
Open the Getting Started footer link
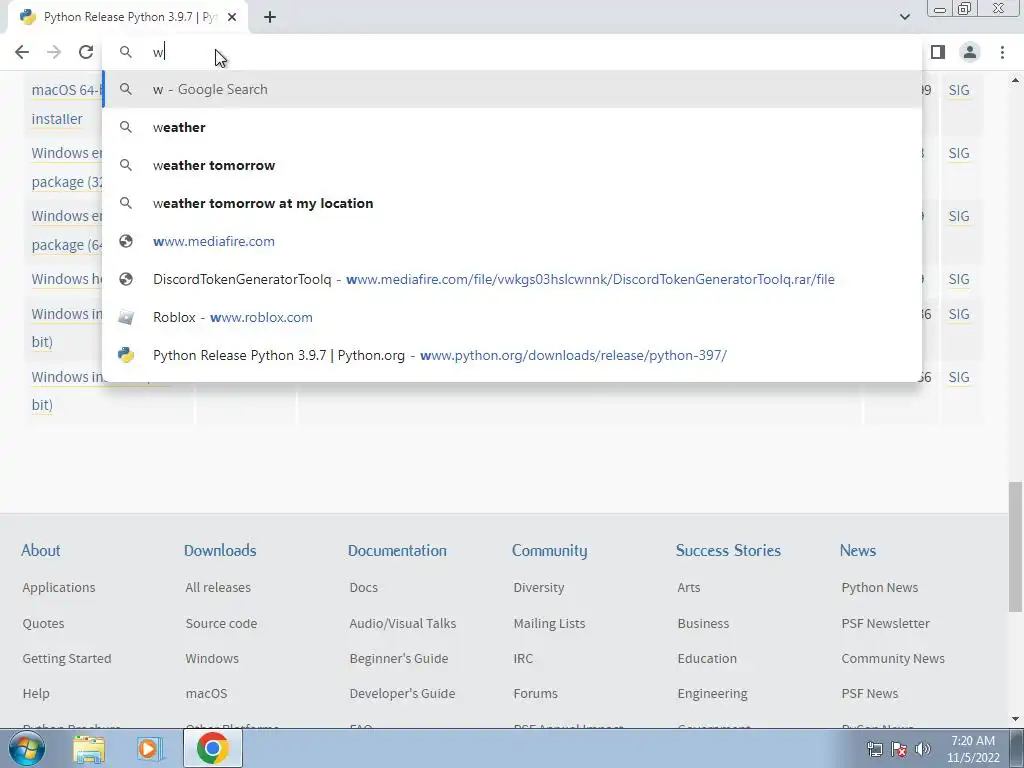click(x=67, y=659)
